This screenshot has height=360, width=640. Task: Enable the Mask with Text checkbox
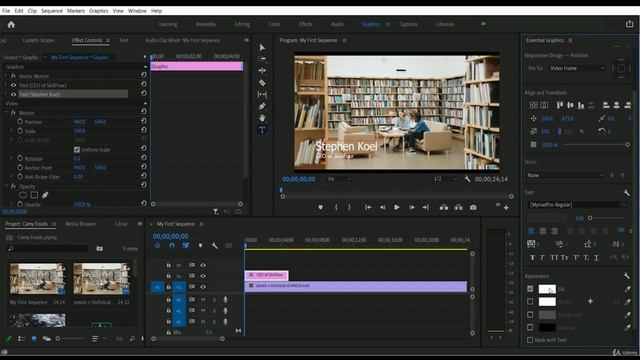click(x=530, y=340)
